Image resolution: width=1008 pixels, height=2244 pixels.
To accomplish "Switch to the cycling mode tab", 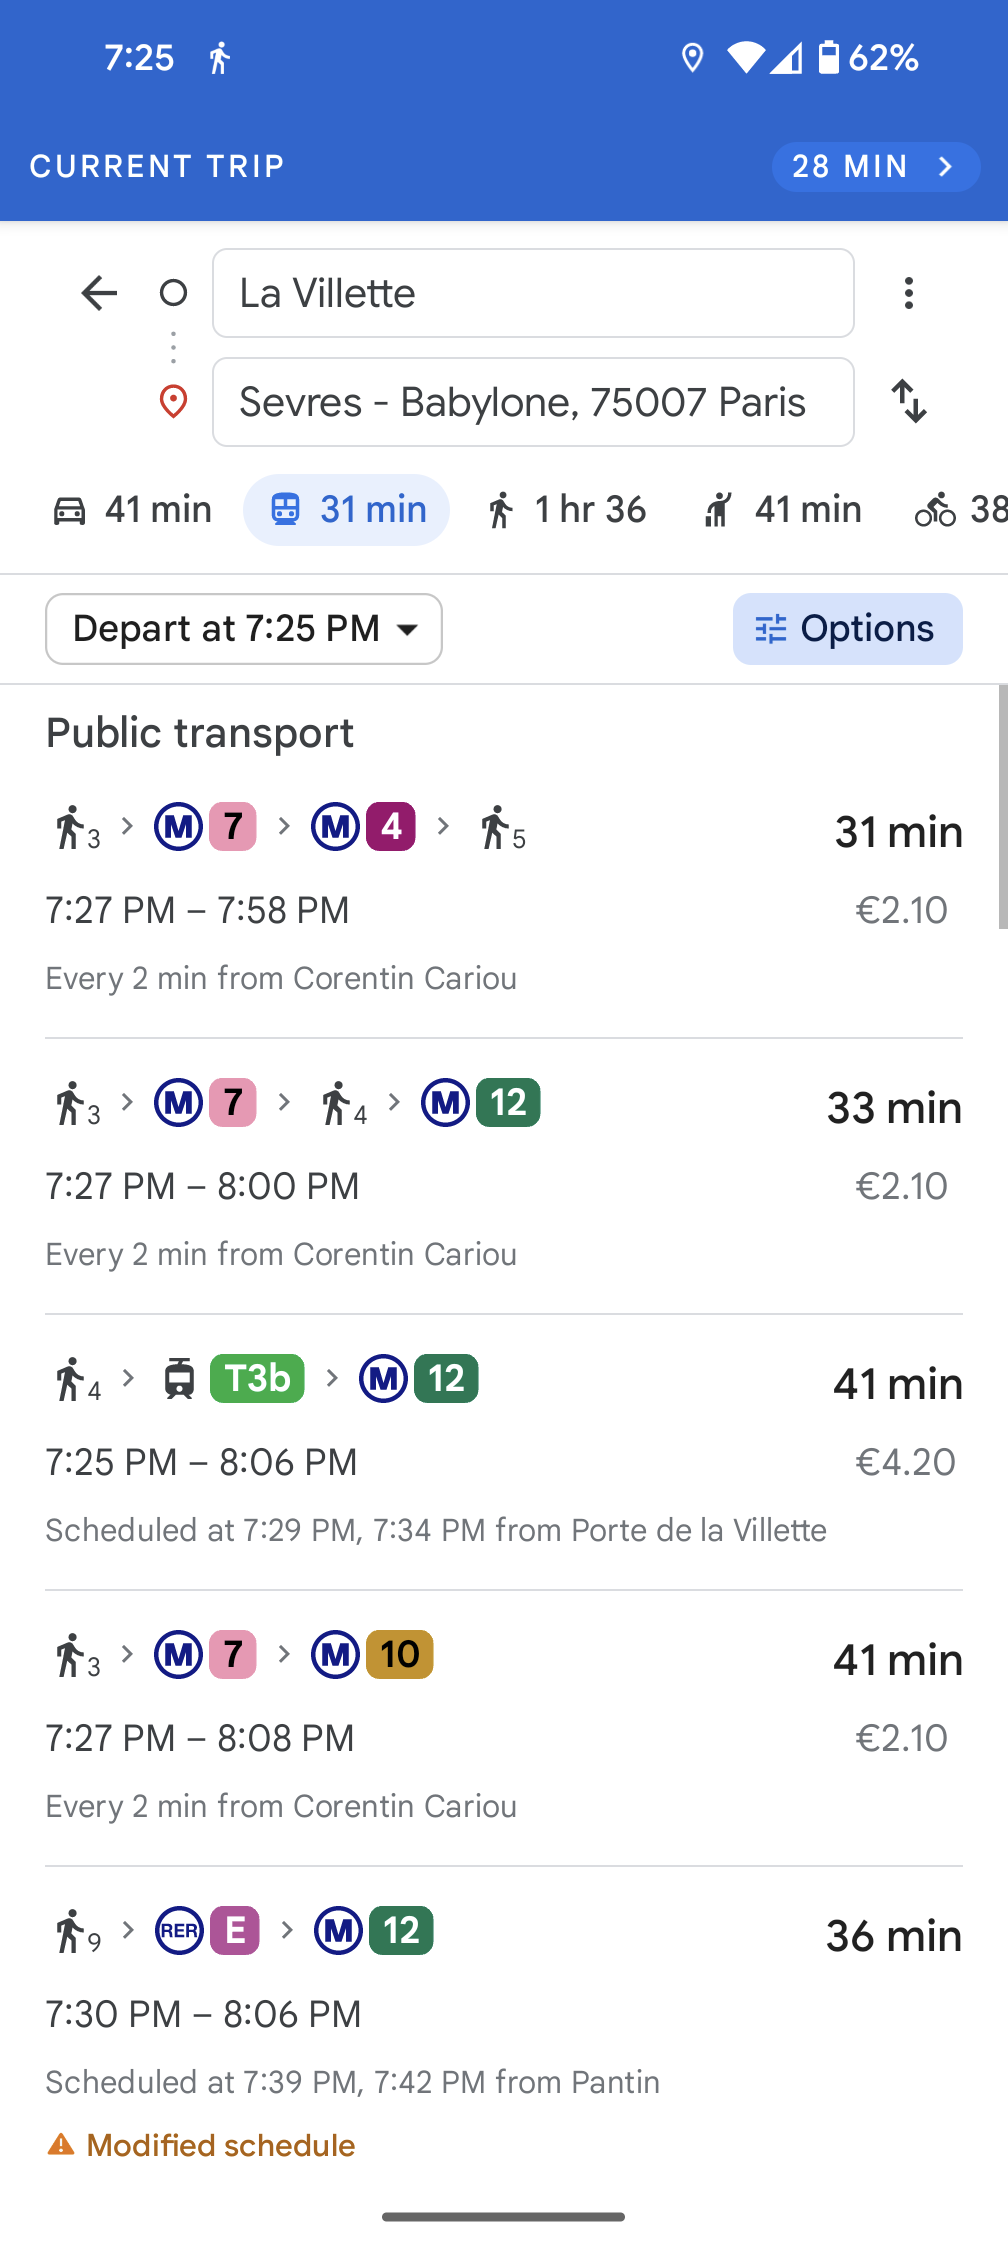I will pyautogui.click(x=960, y=510).
